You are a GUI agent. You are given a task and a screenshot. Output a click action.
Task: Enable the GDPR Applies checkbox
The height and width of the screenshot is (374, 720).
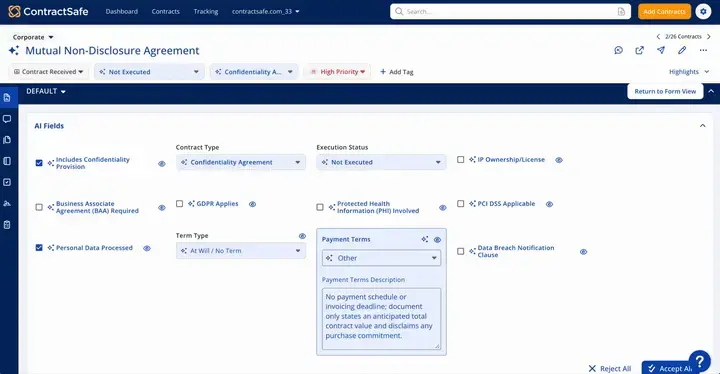180,204
